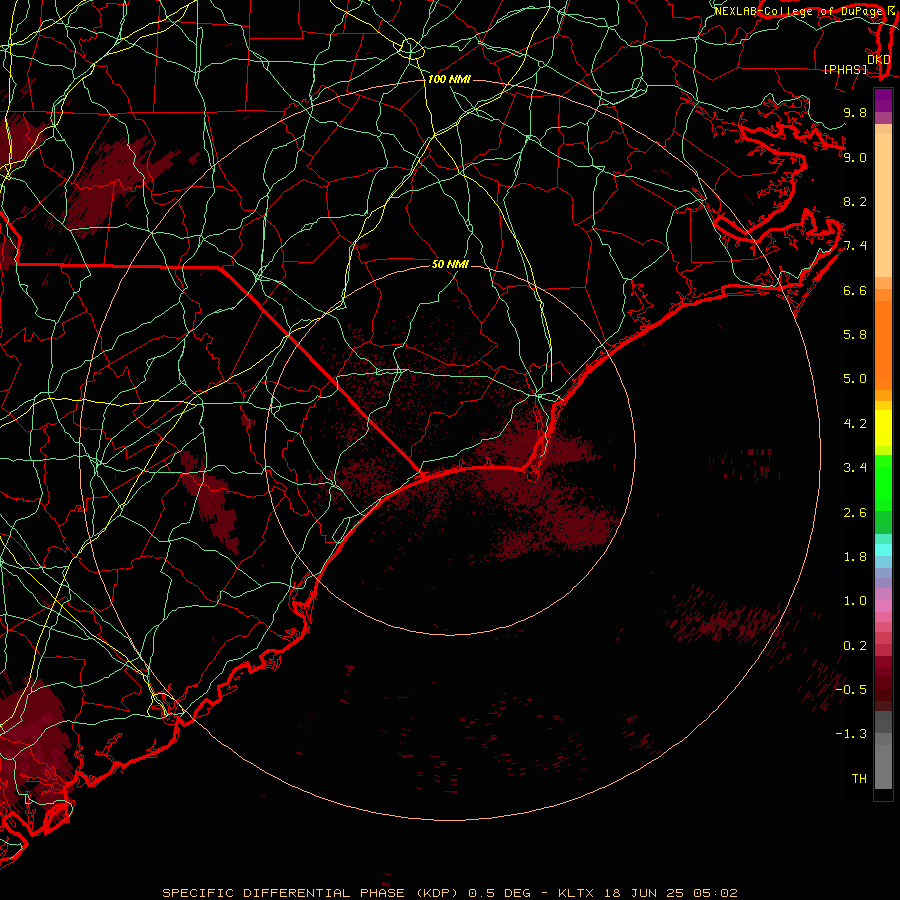Click the TH threshold label on the scale
Screen dimensions: 900x900
859,779
